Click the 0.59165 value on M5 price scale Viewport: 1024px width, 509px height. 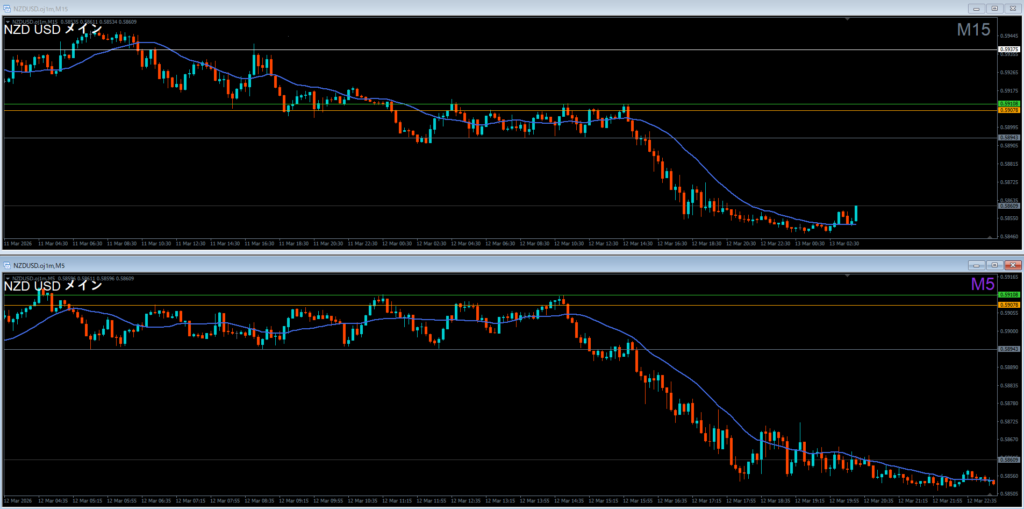click(1009, 278)
